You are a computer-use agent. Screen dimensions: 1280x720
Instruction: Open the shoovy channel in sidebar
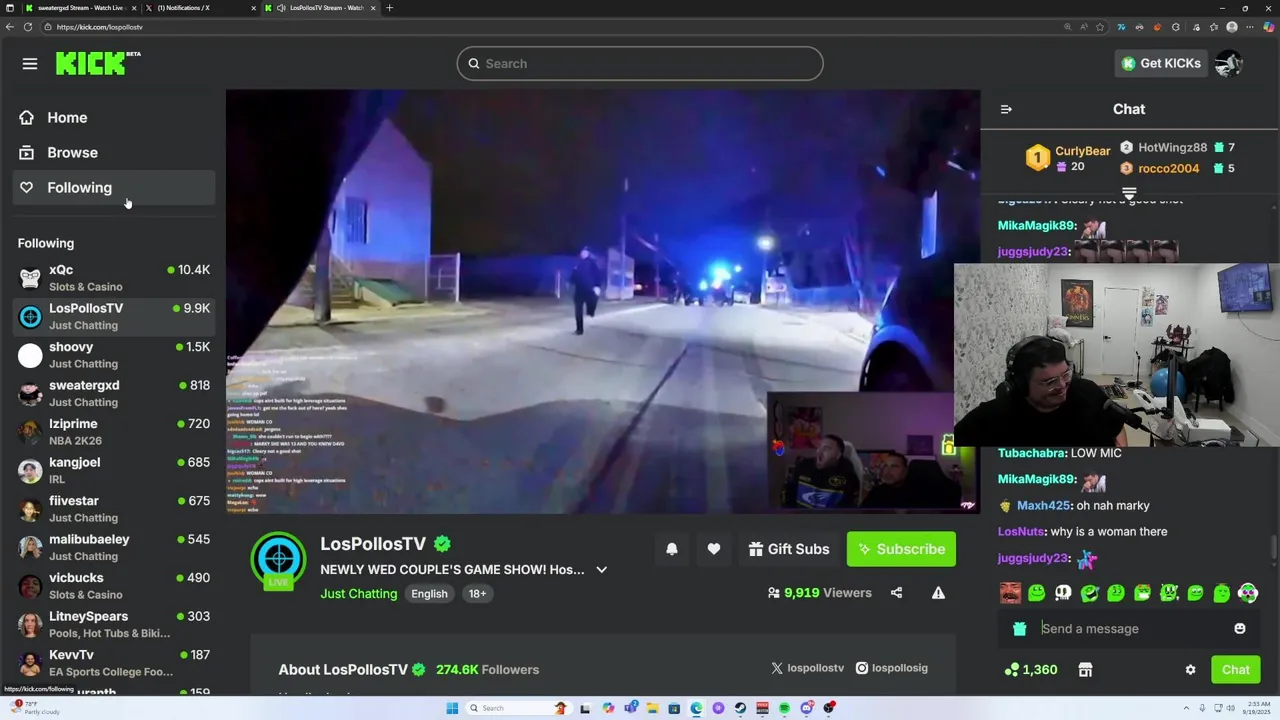114,355
